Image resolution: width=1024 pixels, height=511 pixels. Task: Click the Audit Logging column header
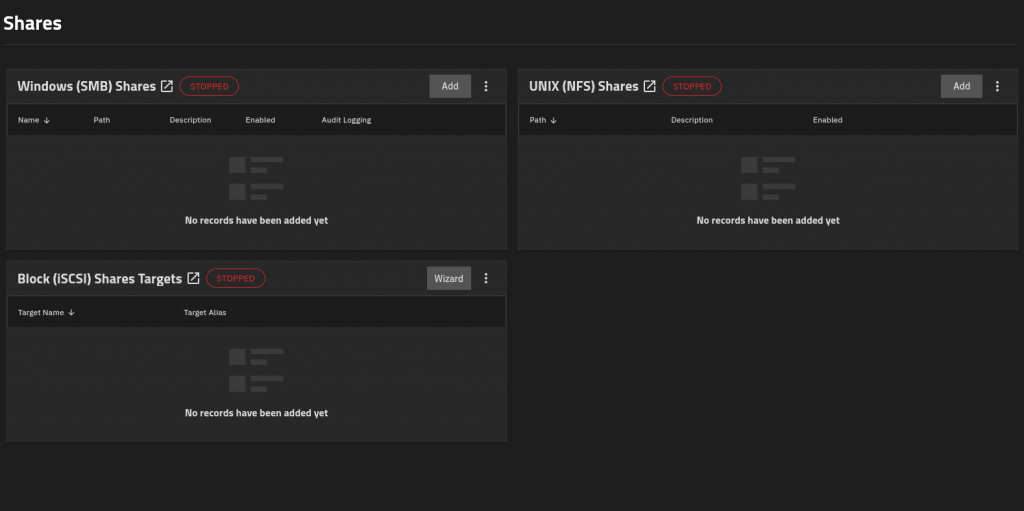tap(346, 120)
